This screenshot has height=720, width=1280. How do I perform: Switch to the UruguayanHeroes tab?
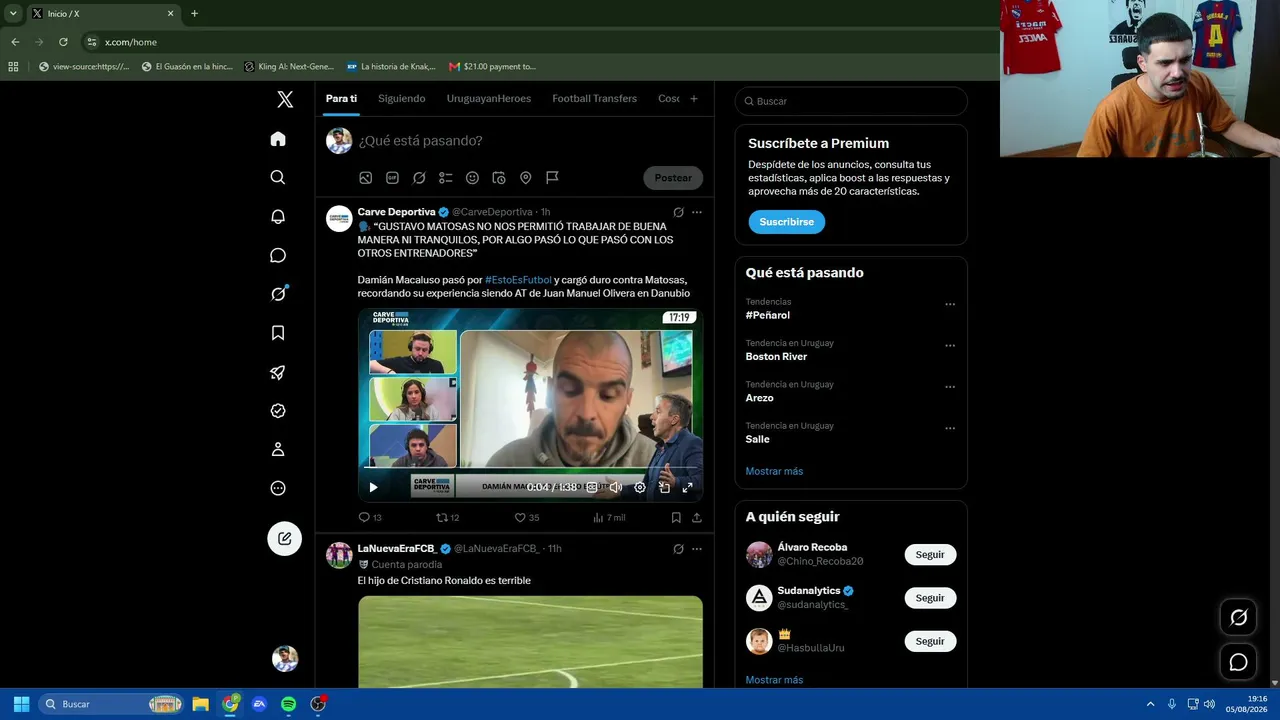tap(489, 99)
